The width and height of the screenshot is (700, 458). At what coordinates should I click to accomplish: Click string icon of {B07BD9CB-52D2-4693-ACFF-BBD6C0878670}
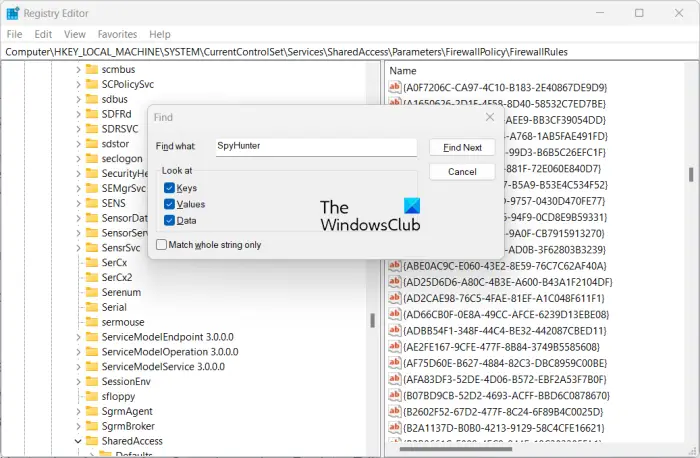click(394, 395)
